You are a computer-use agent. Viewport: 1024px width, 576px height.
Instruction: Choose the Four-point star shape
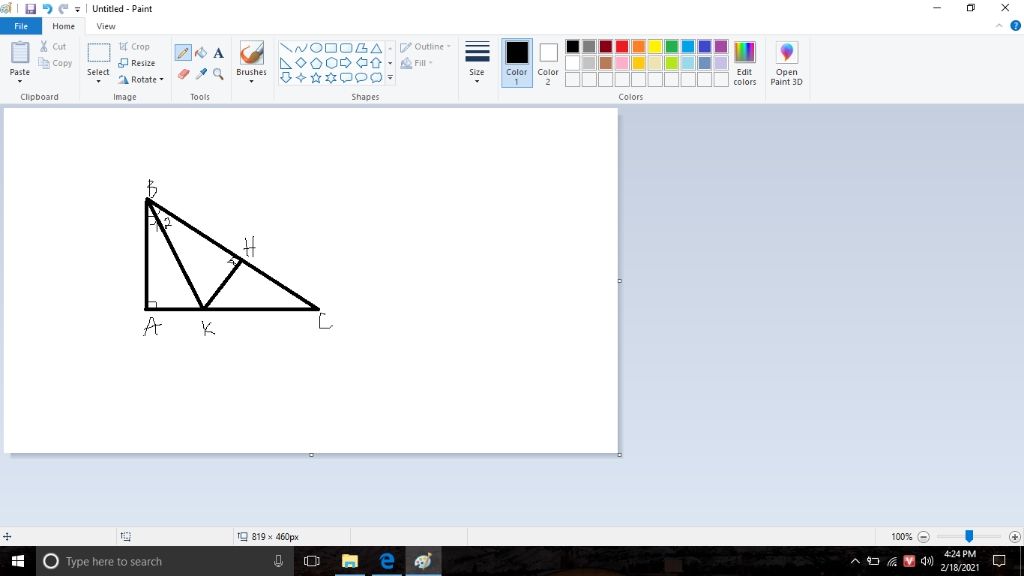pyautogui.click(x=300, y=78)
